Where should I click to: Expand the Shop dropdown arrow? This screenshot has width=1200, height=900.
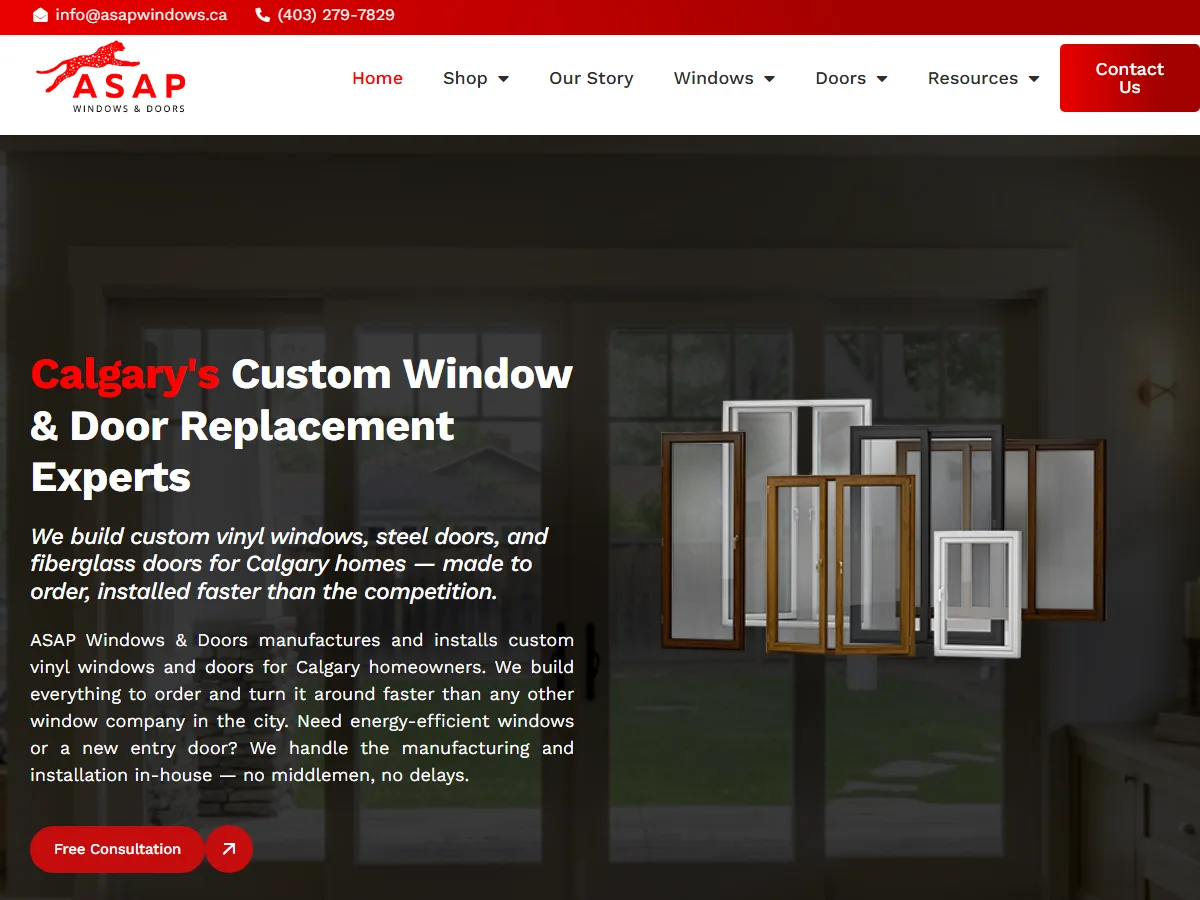pyautogui.click(x=503, y=79)
